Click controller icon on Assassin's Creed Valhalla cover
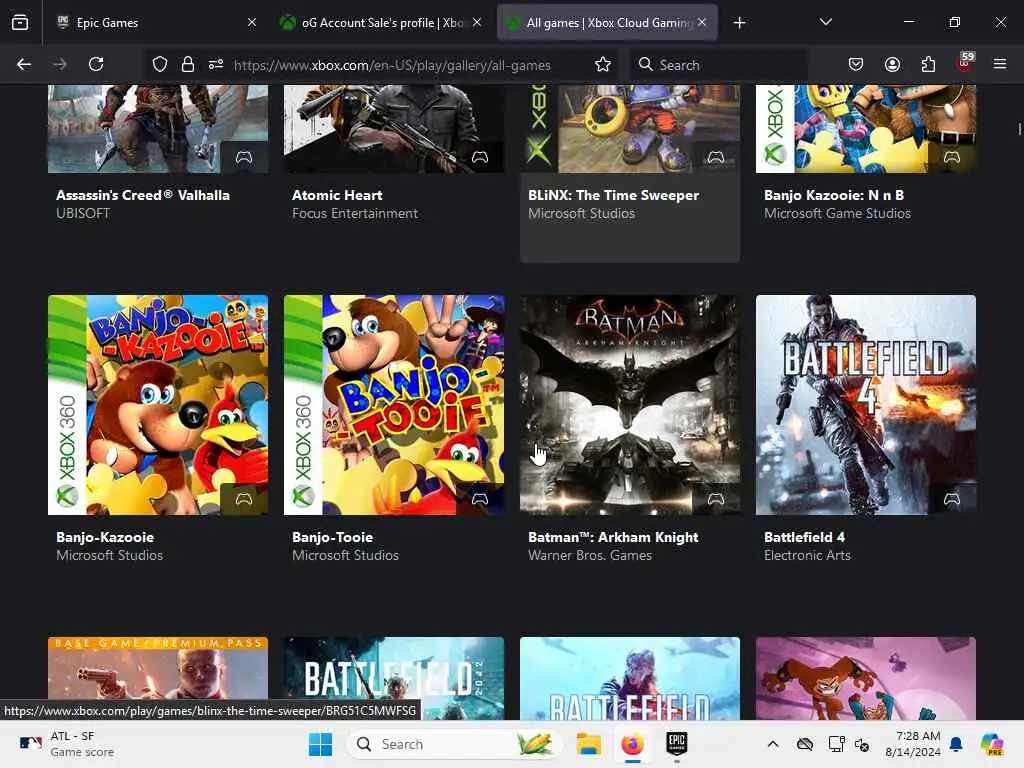Viewport: 1024px width, 768px height. tap(244, 157)
